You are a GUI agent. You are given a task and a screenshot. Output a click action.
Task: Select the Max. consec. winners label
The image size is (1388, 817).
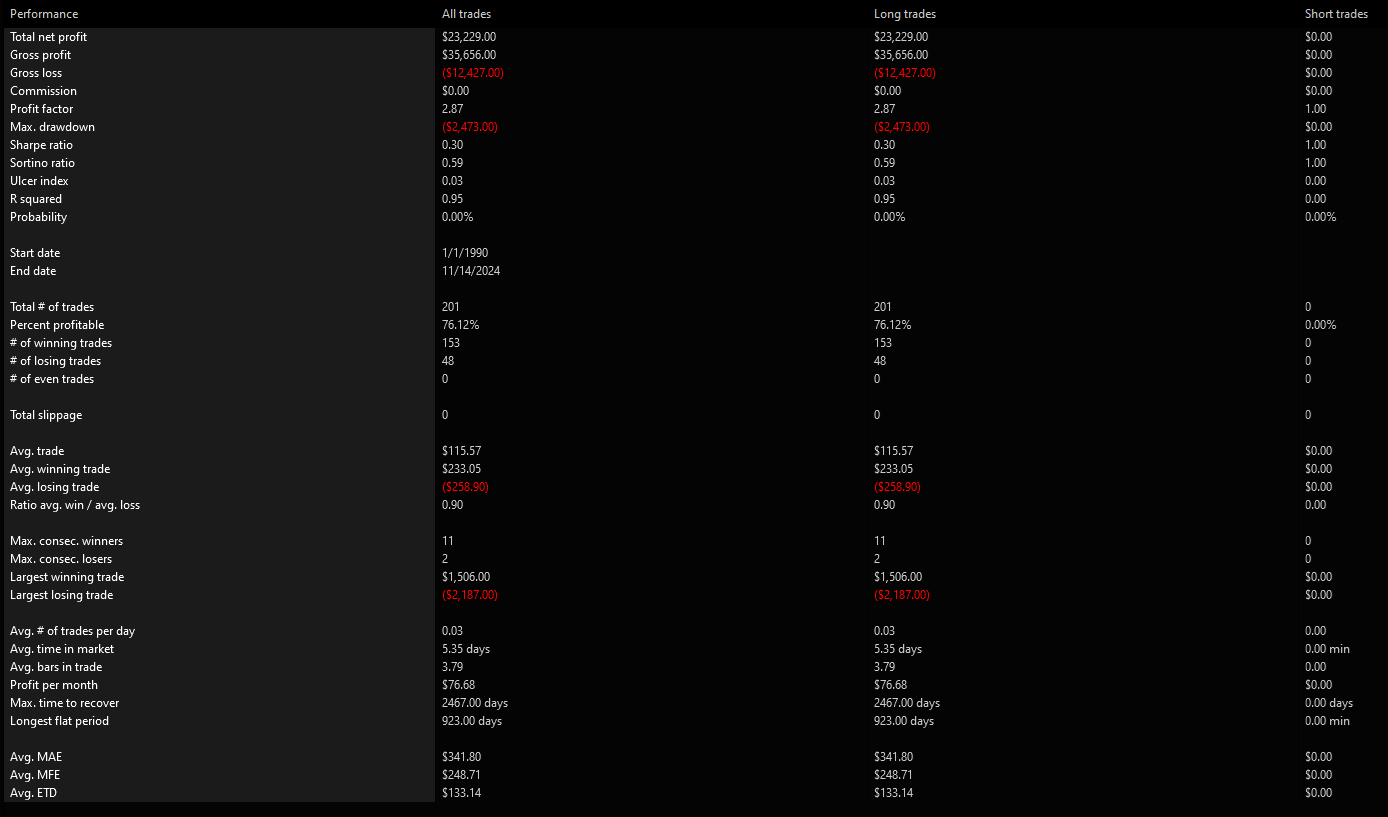pos(67,541)
